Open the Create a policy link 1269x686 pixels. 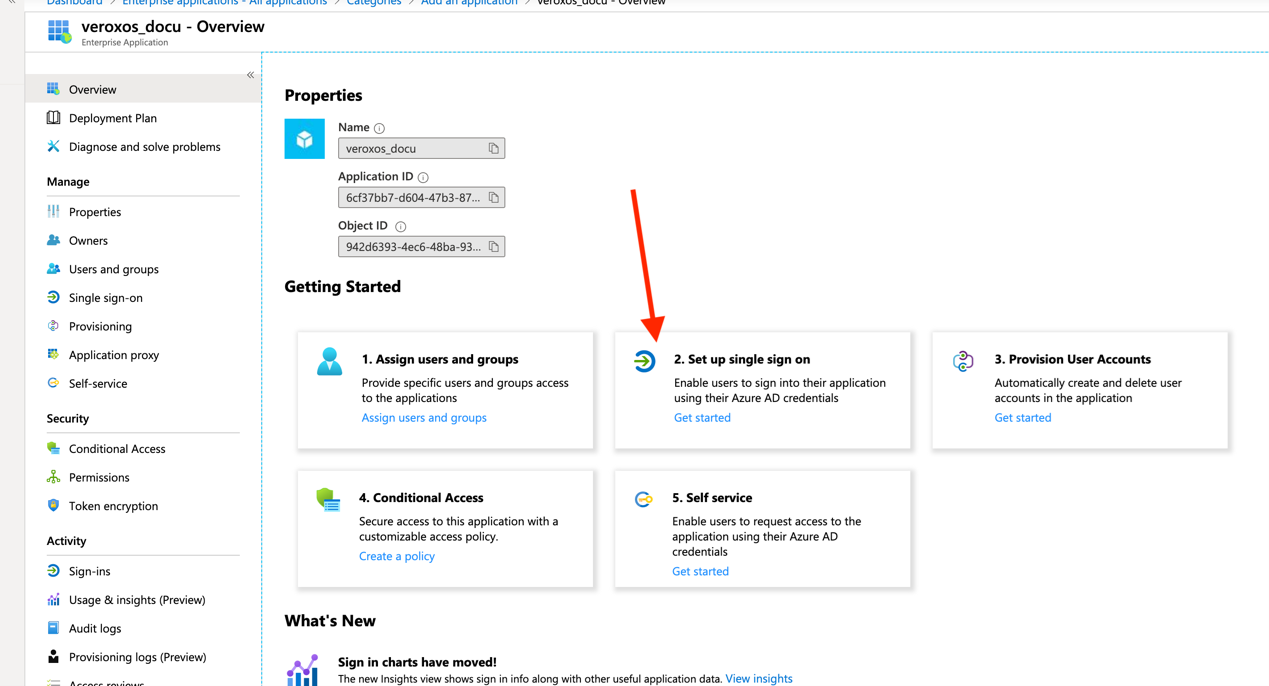397,556
